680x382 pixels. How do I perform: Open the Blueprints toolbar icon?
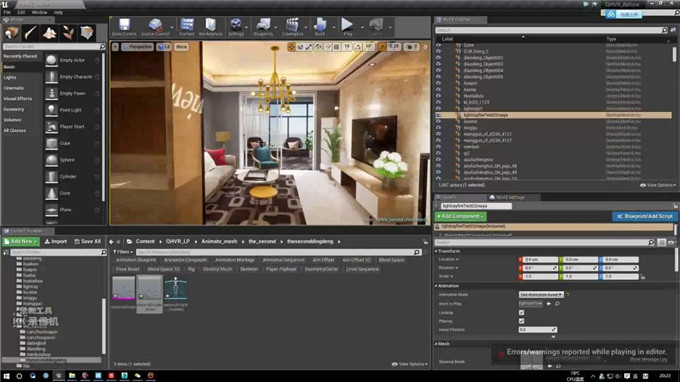[x=263, y=26]
